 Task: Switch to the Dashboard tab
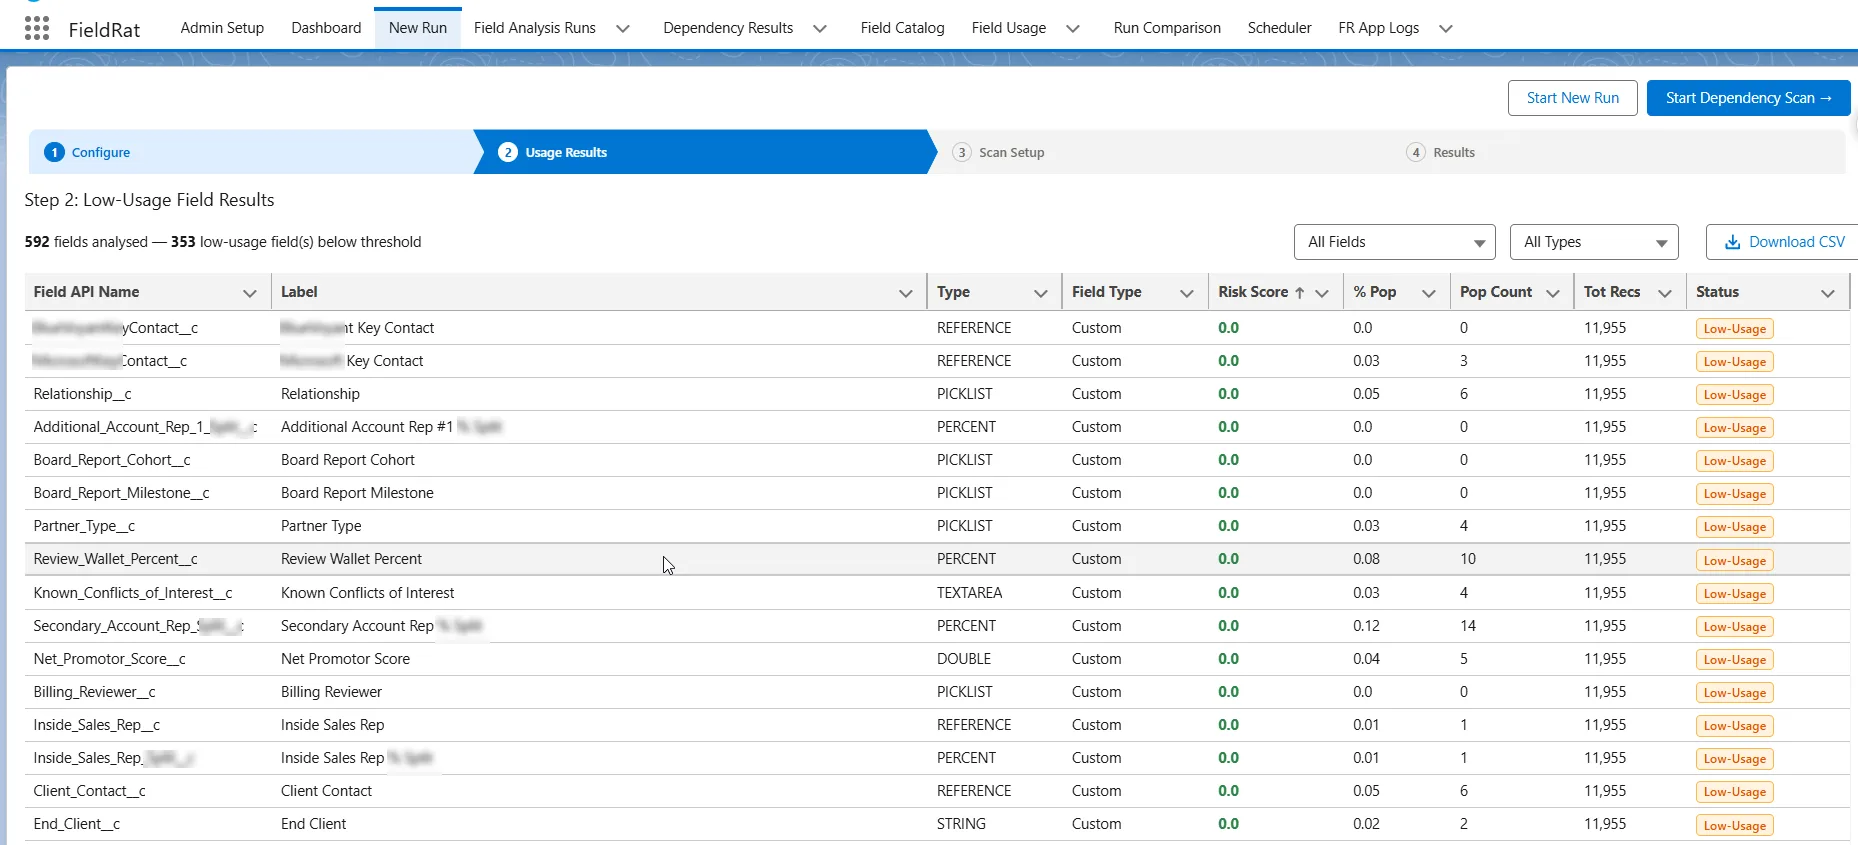pos(326,28)
